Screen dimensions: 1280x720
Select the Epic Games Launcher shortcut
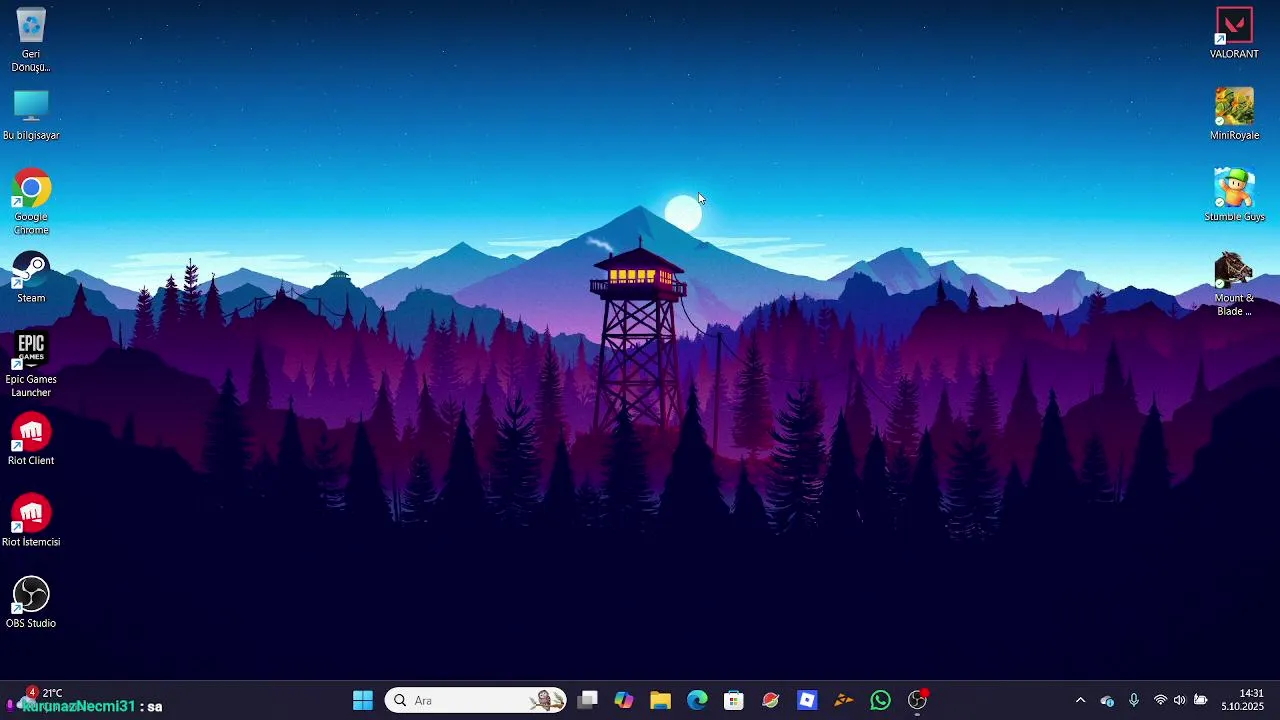pyautogui.click(x=31, y=365)
